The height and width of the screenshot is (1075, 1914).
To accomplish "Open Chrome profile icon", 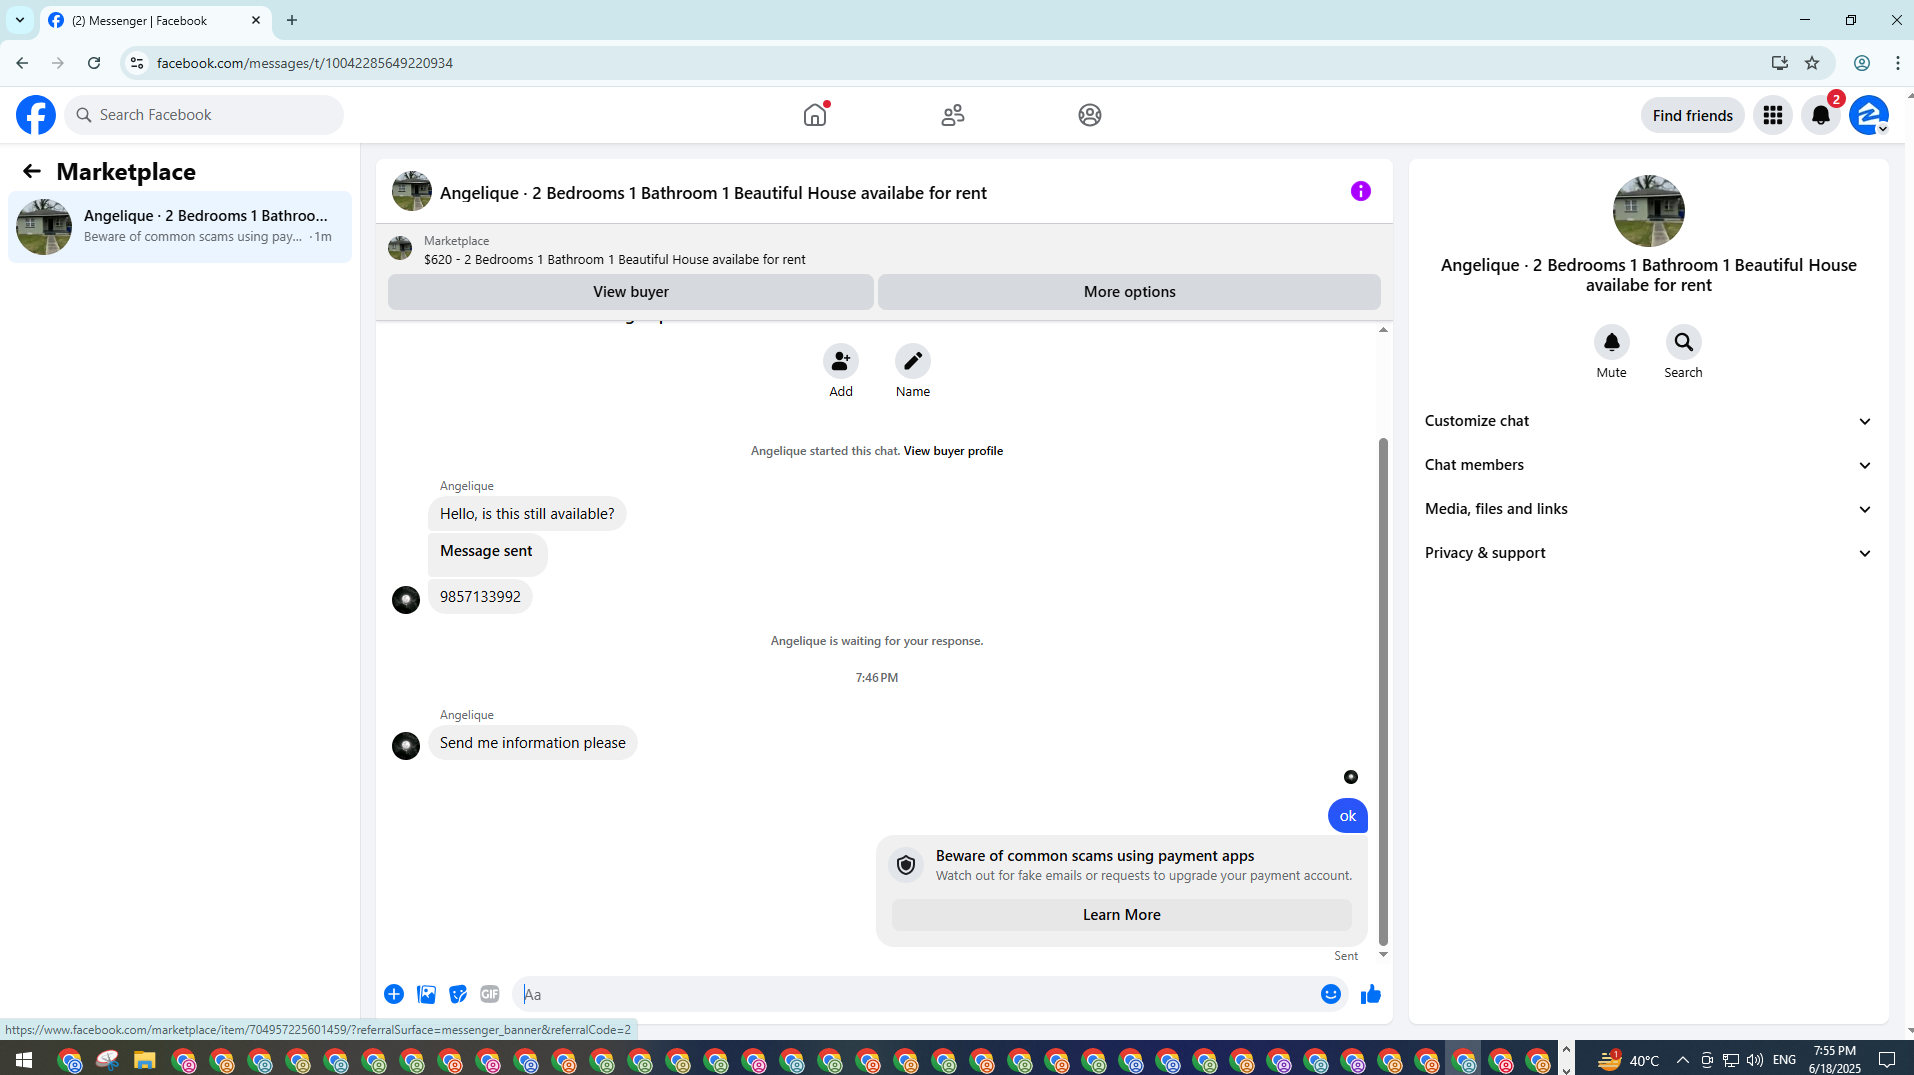I will [x=1862, y=63].
